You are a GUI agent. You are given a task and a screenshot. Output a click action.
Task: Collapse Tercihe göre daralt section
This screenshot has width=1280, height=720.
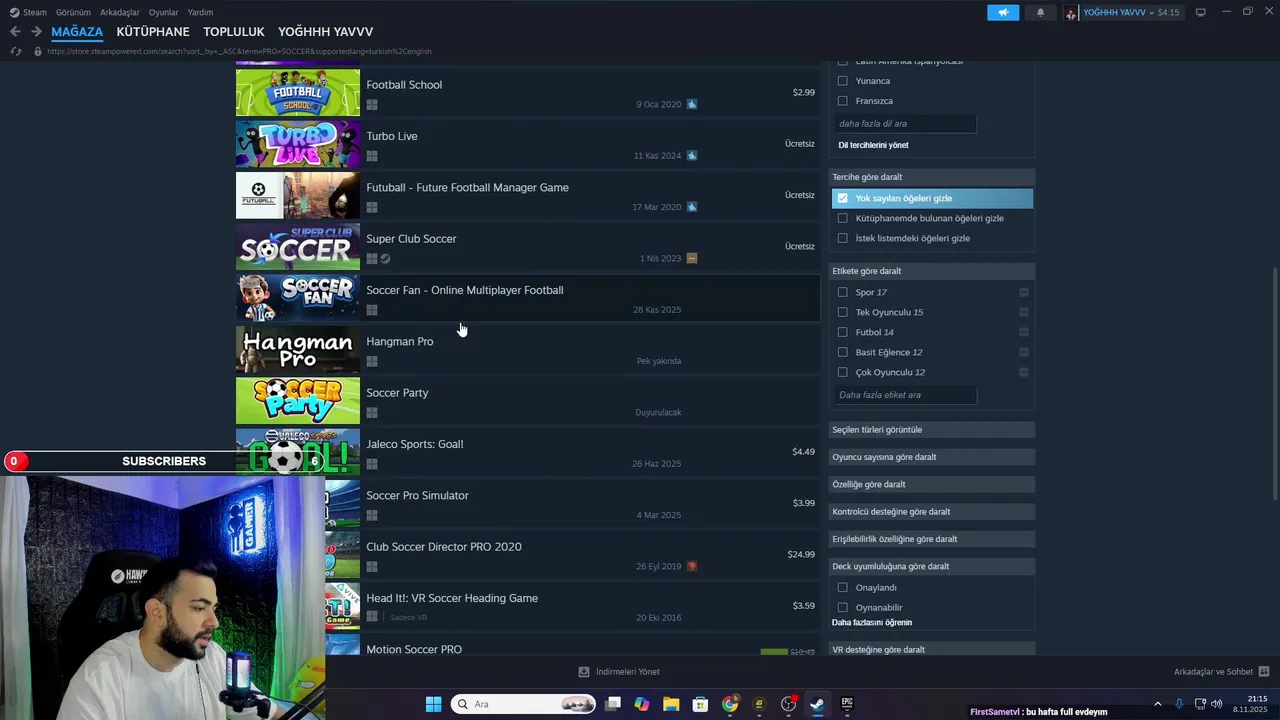coord(932,177)
